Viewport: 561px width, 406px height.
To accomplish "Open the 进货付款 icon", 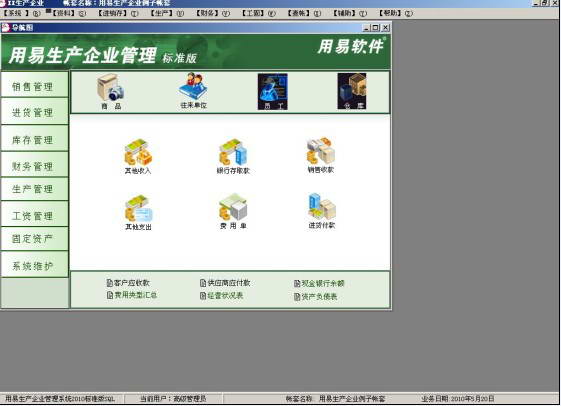I will pos(322,211).
